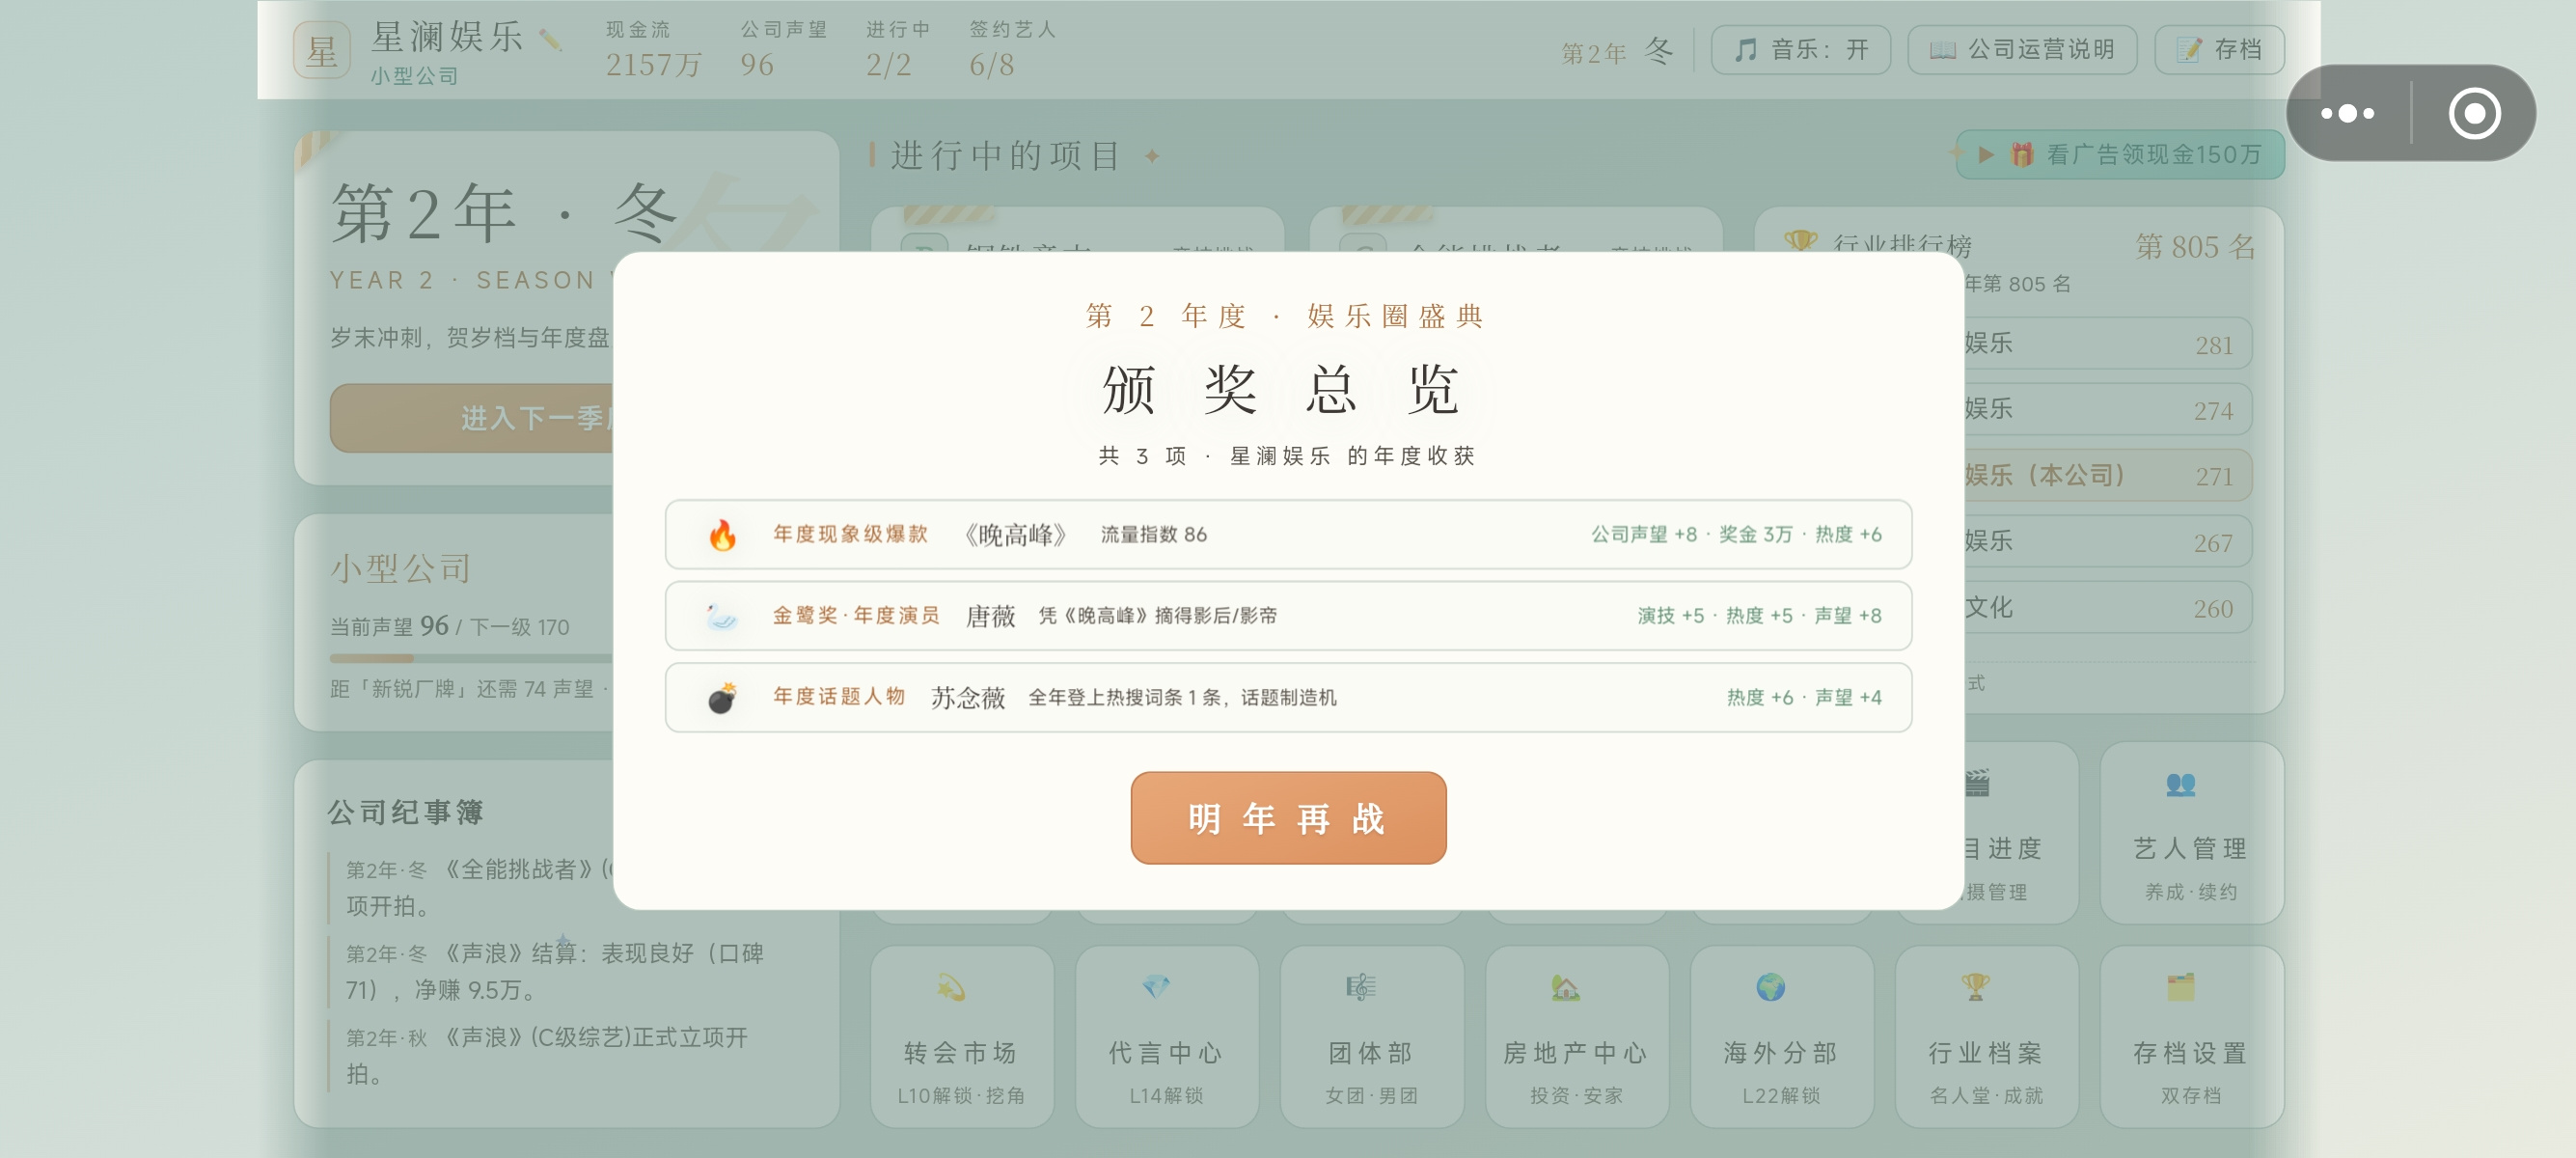Screen dimensions: 2576x1158
Task: Open 海外分部 globe panel
Action: (x=1781, y=1038)
